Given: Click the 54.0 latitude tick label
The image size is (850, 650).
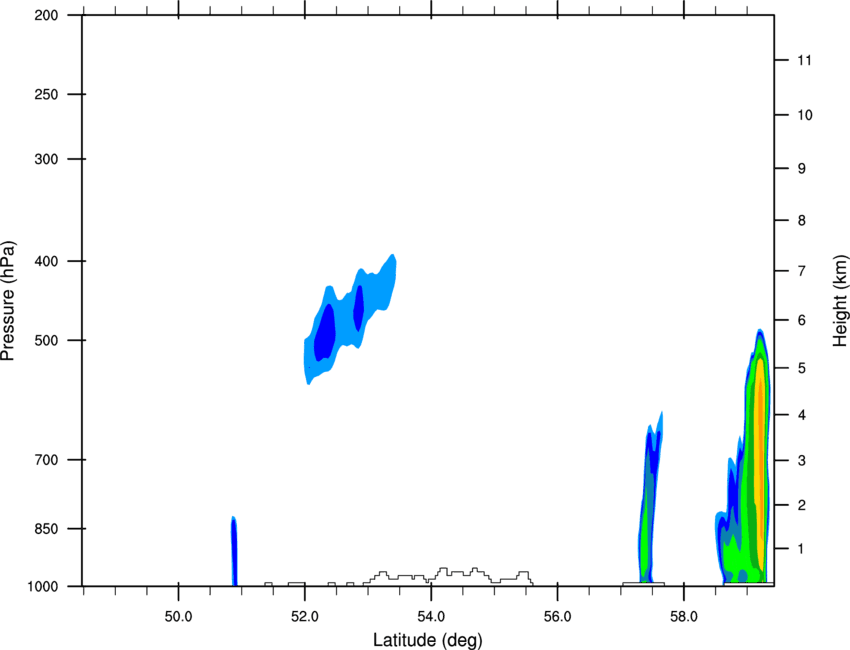Looking at the screenshot, I should point(432,617).
